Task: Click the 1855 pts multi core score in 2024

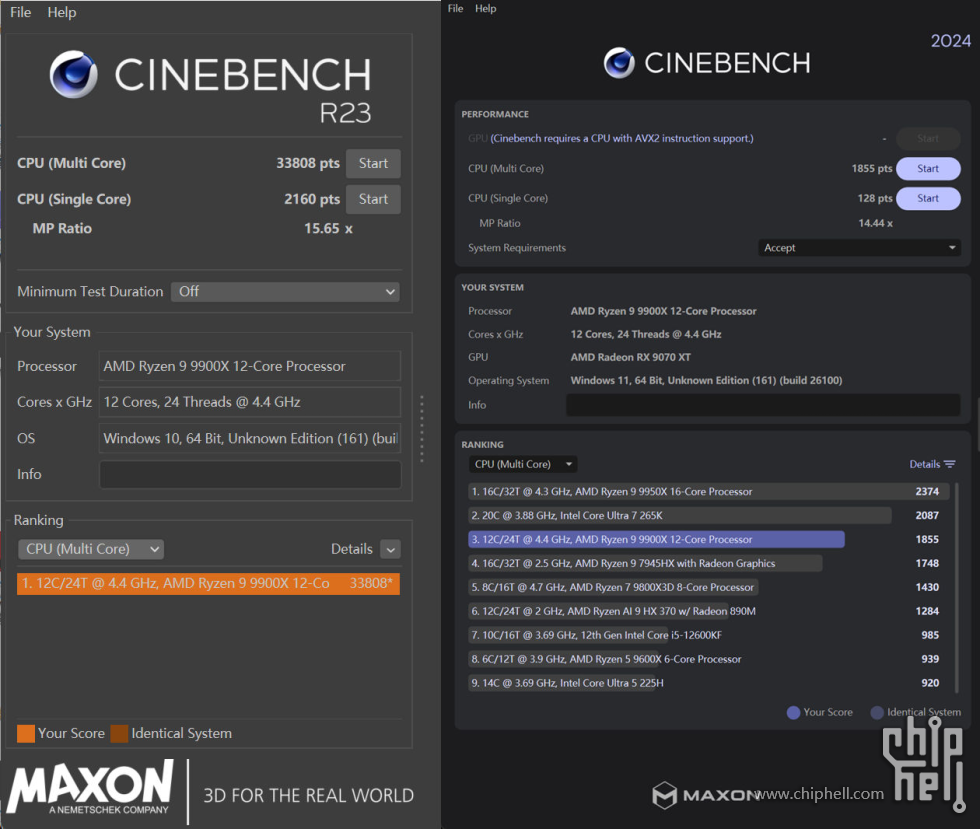Action: [872, 168]
